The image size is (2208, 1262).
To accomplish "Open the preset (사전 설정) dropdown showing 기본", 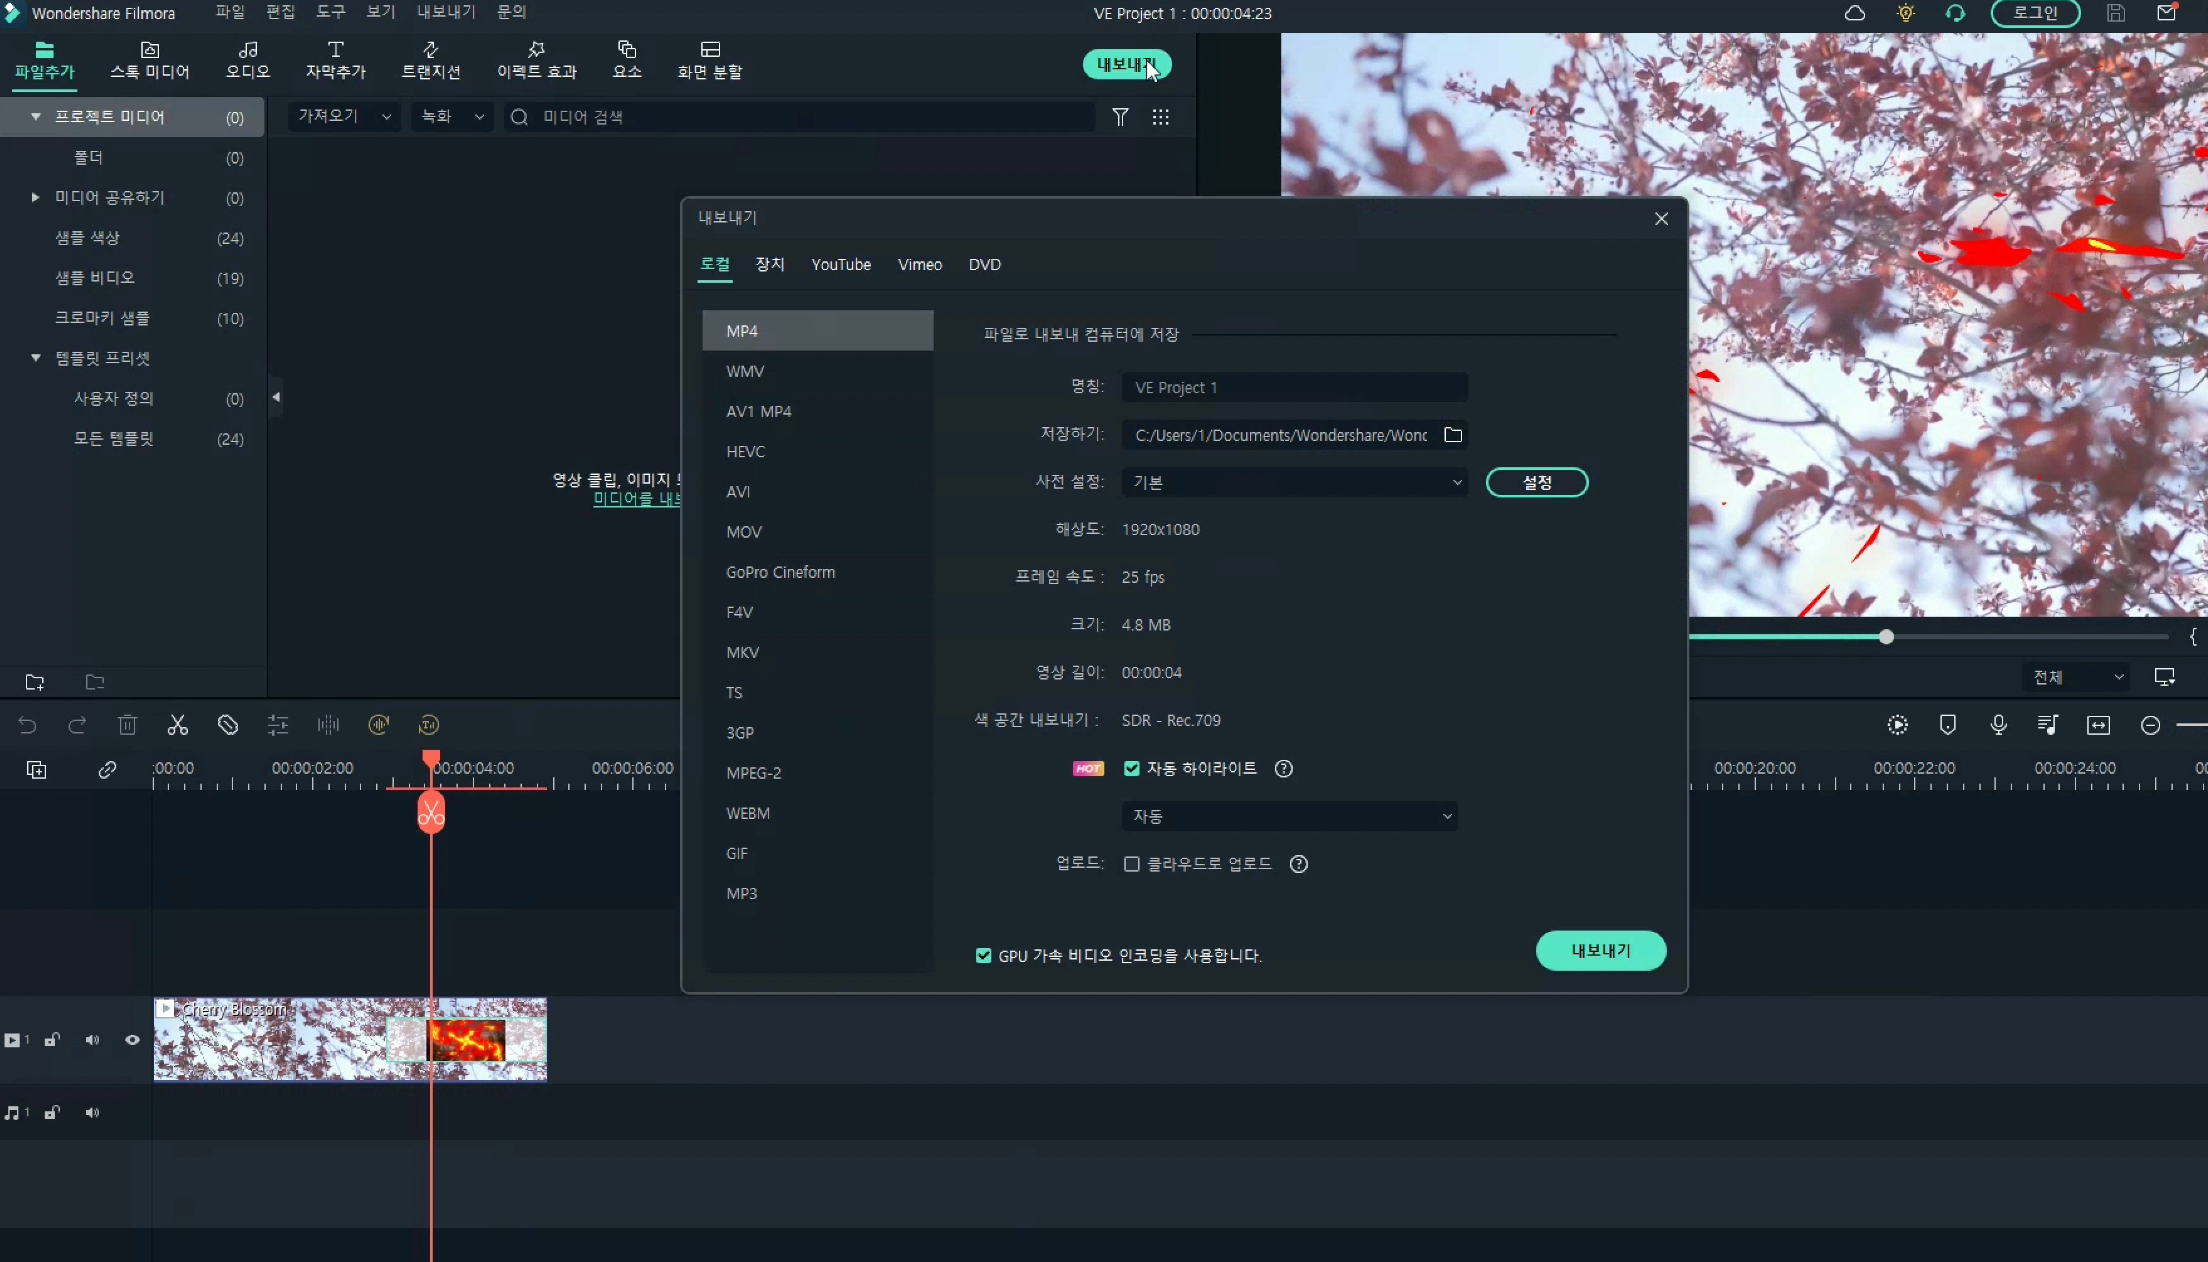I will pyautogui.click(x=1294, y=482).
